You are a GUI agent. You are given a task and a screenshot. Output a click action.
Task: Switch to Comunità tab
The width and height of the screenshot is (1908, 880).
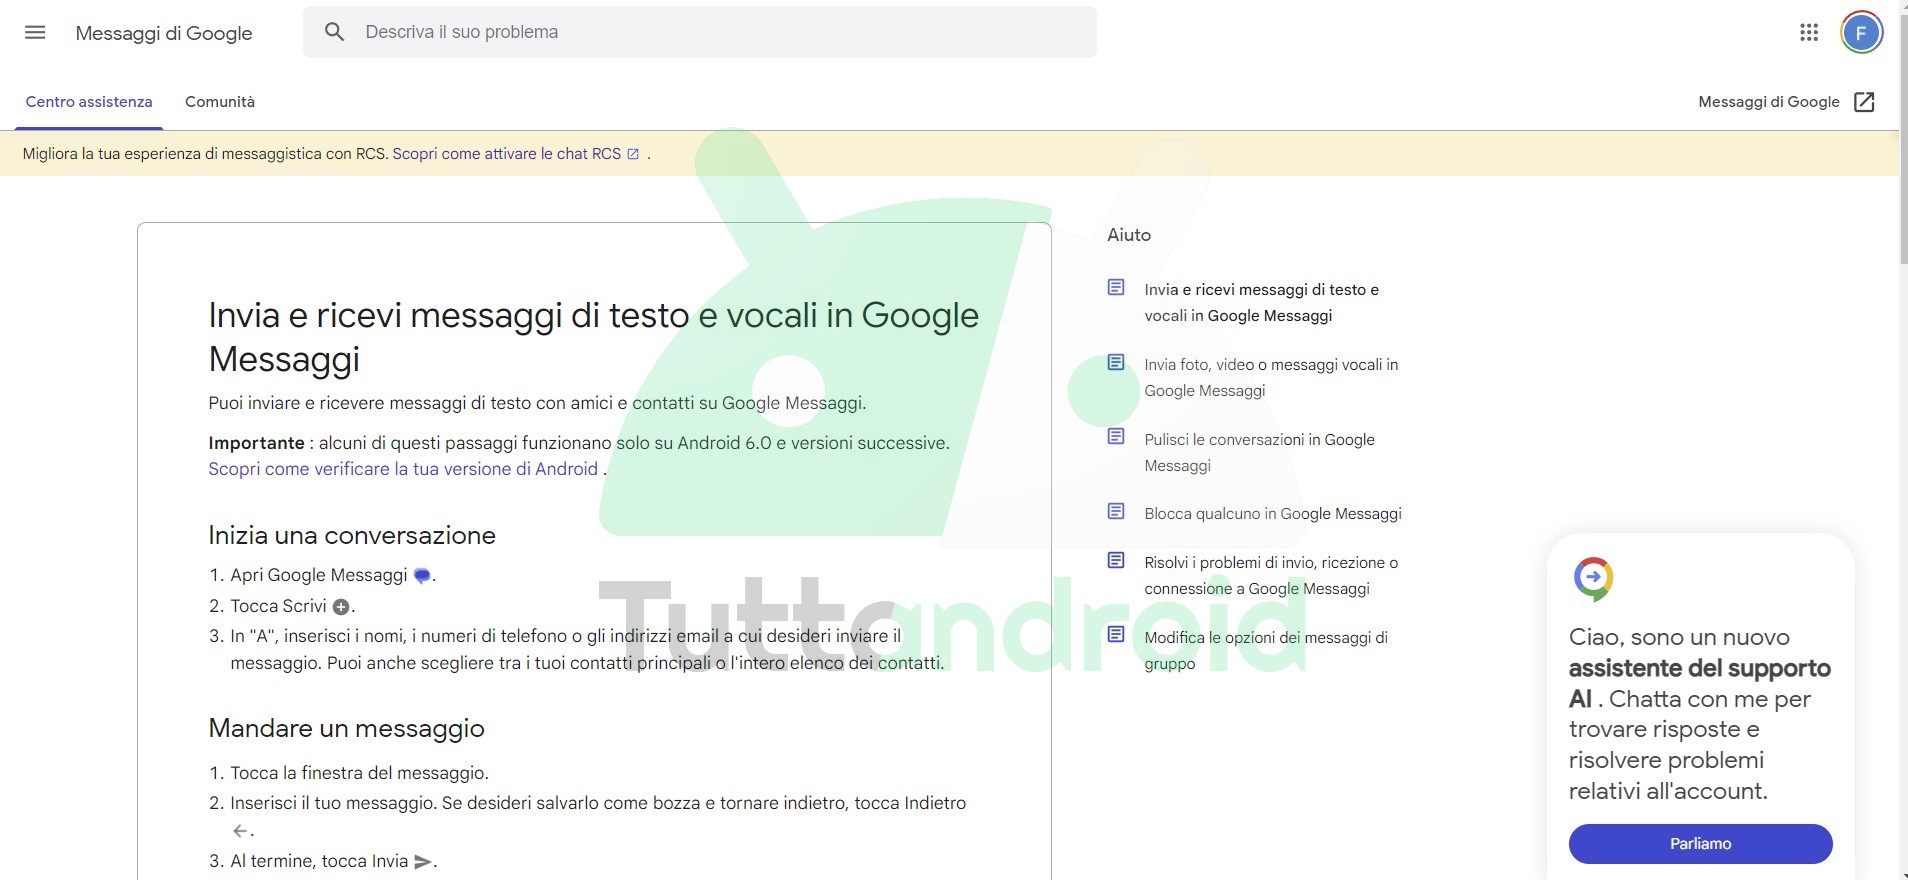[220, 102]
